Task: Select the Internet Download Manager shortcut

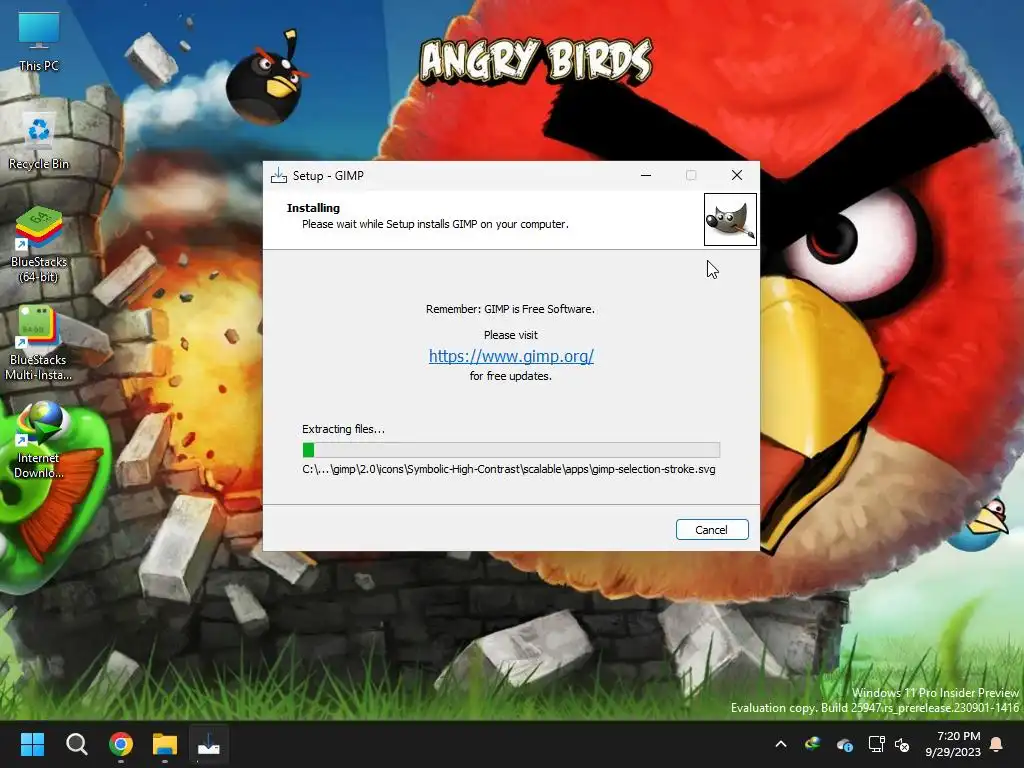Action: 39,440
